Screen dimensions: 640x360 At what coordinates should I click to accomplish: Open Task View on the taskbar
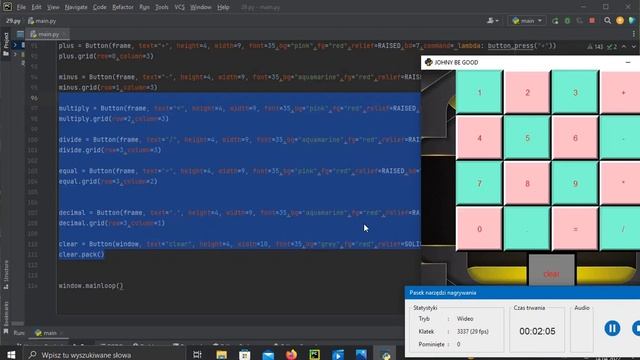pyautogui.click(x=197, y=355)
